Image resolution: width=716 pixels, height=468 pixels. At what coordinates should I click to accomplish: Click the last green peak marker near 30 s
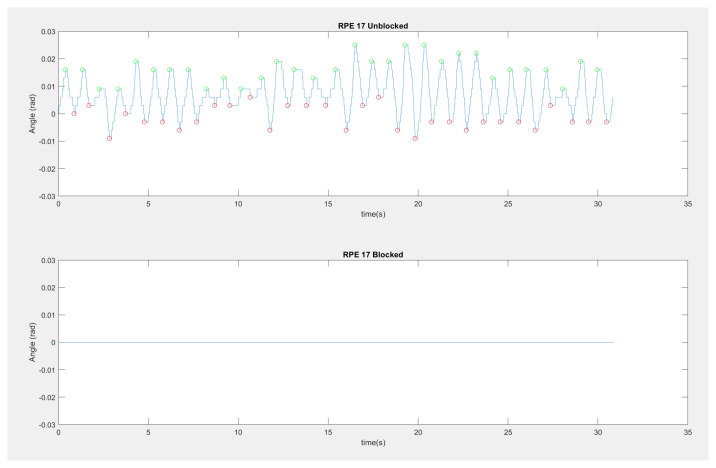(x=598, y=70)
